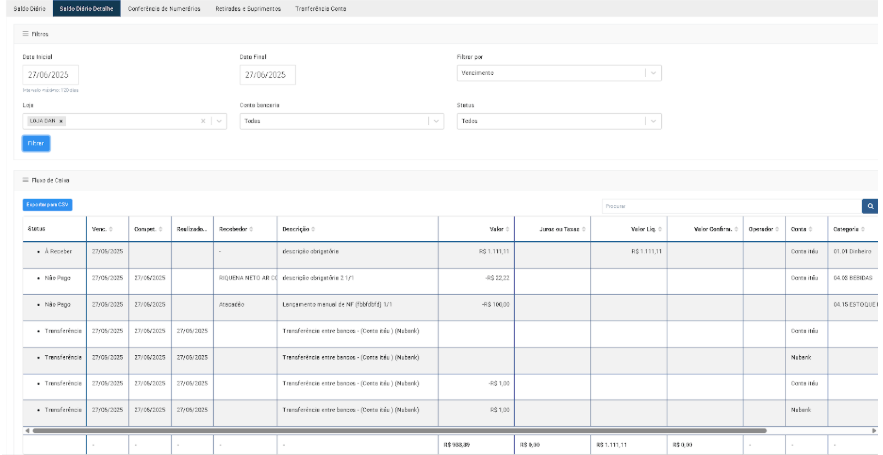The image size is (883, 455).
Task: Go to the Retiradas e Suprimentos tab
Action: [248, 9]
